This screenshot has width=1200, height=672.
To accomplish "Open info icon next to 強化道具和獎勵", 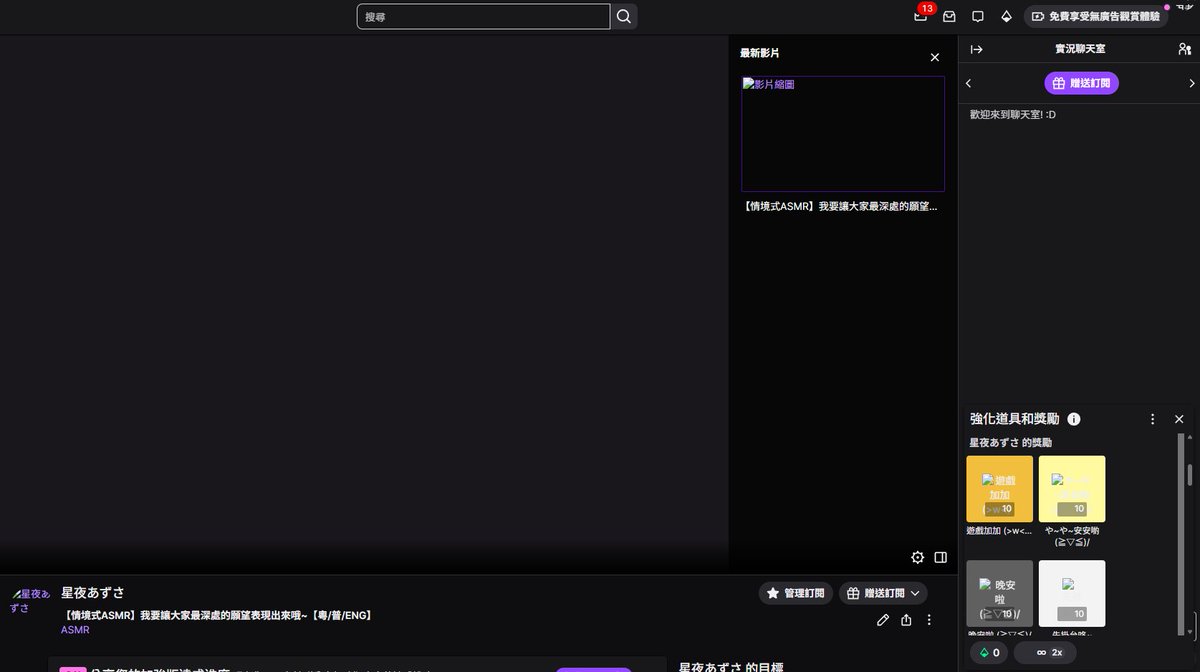I will (x=1074, y=419).
